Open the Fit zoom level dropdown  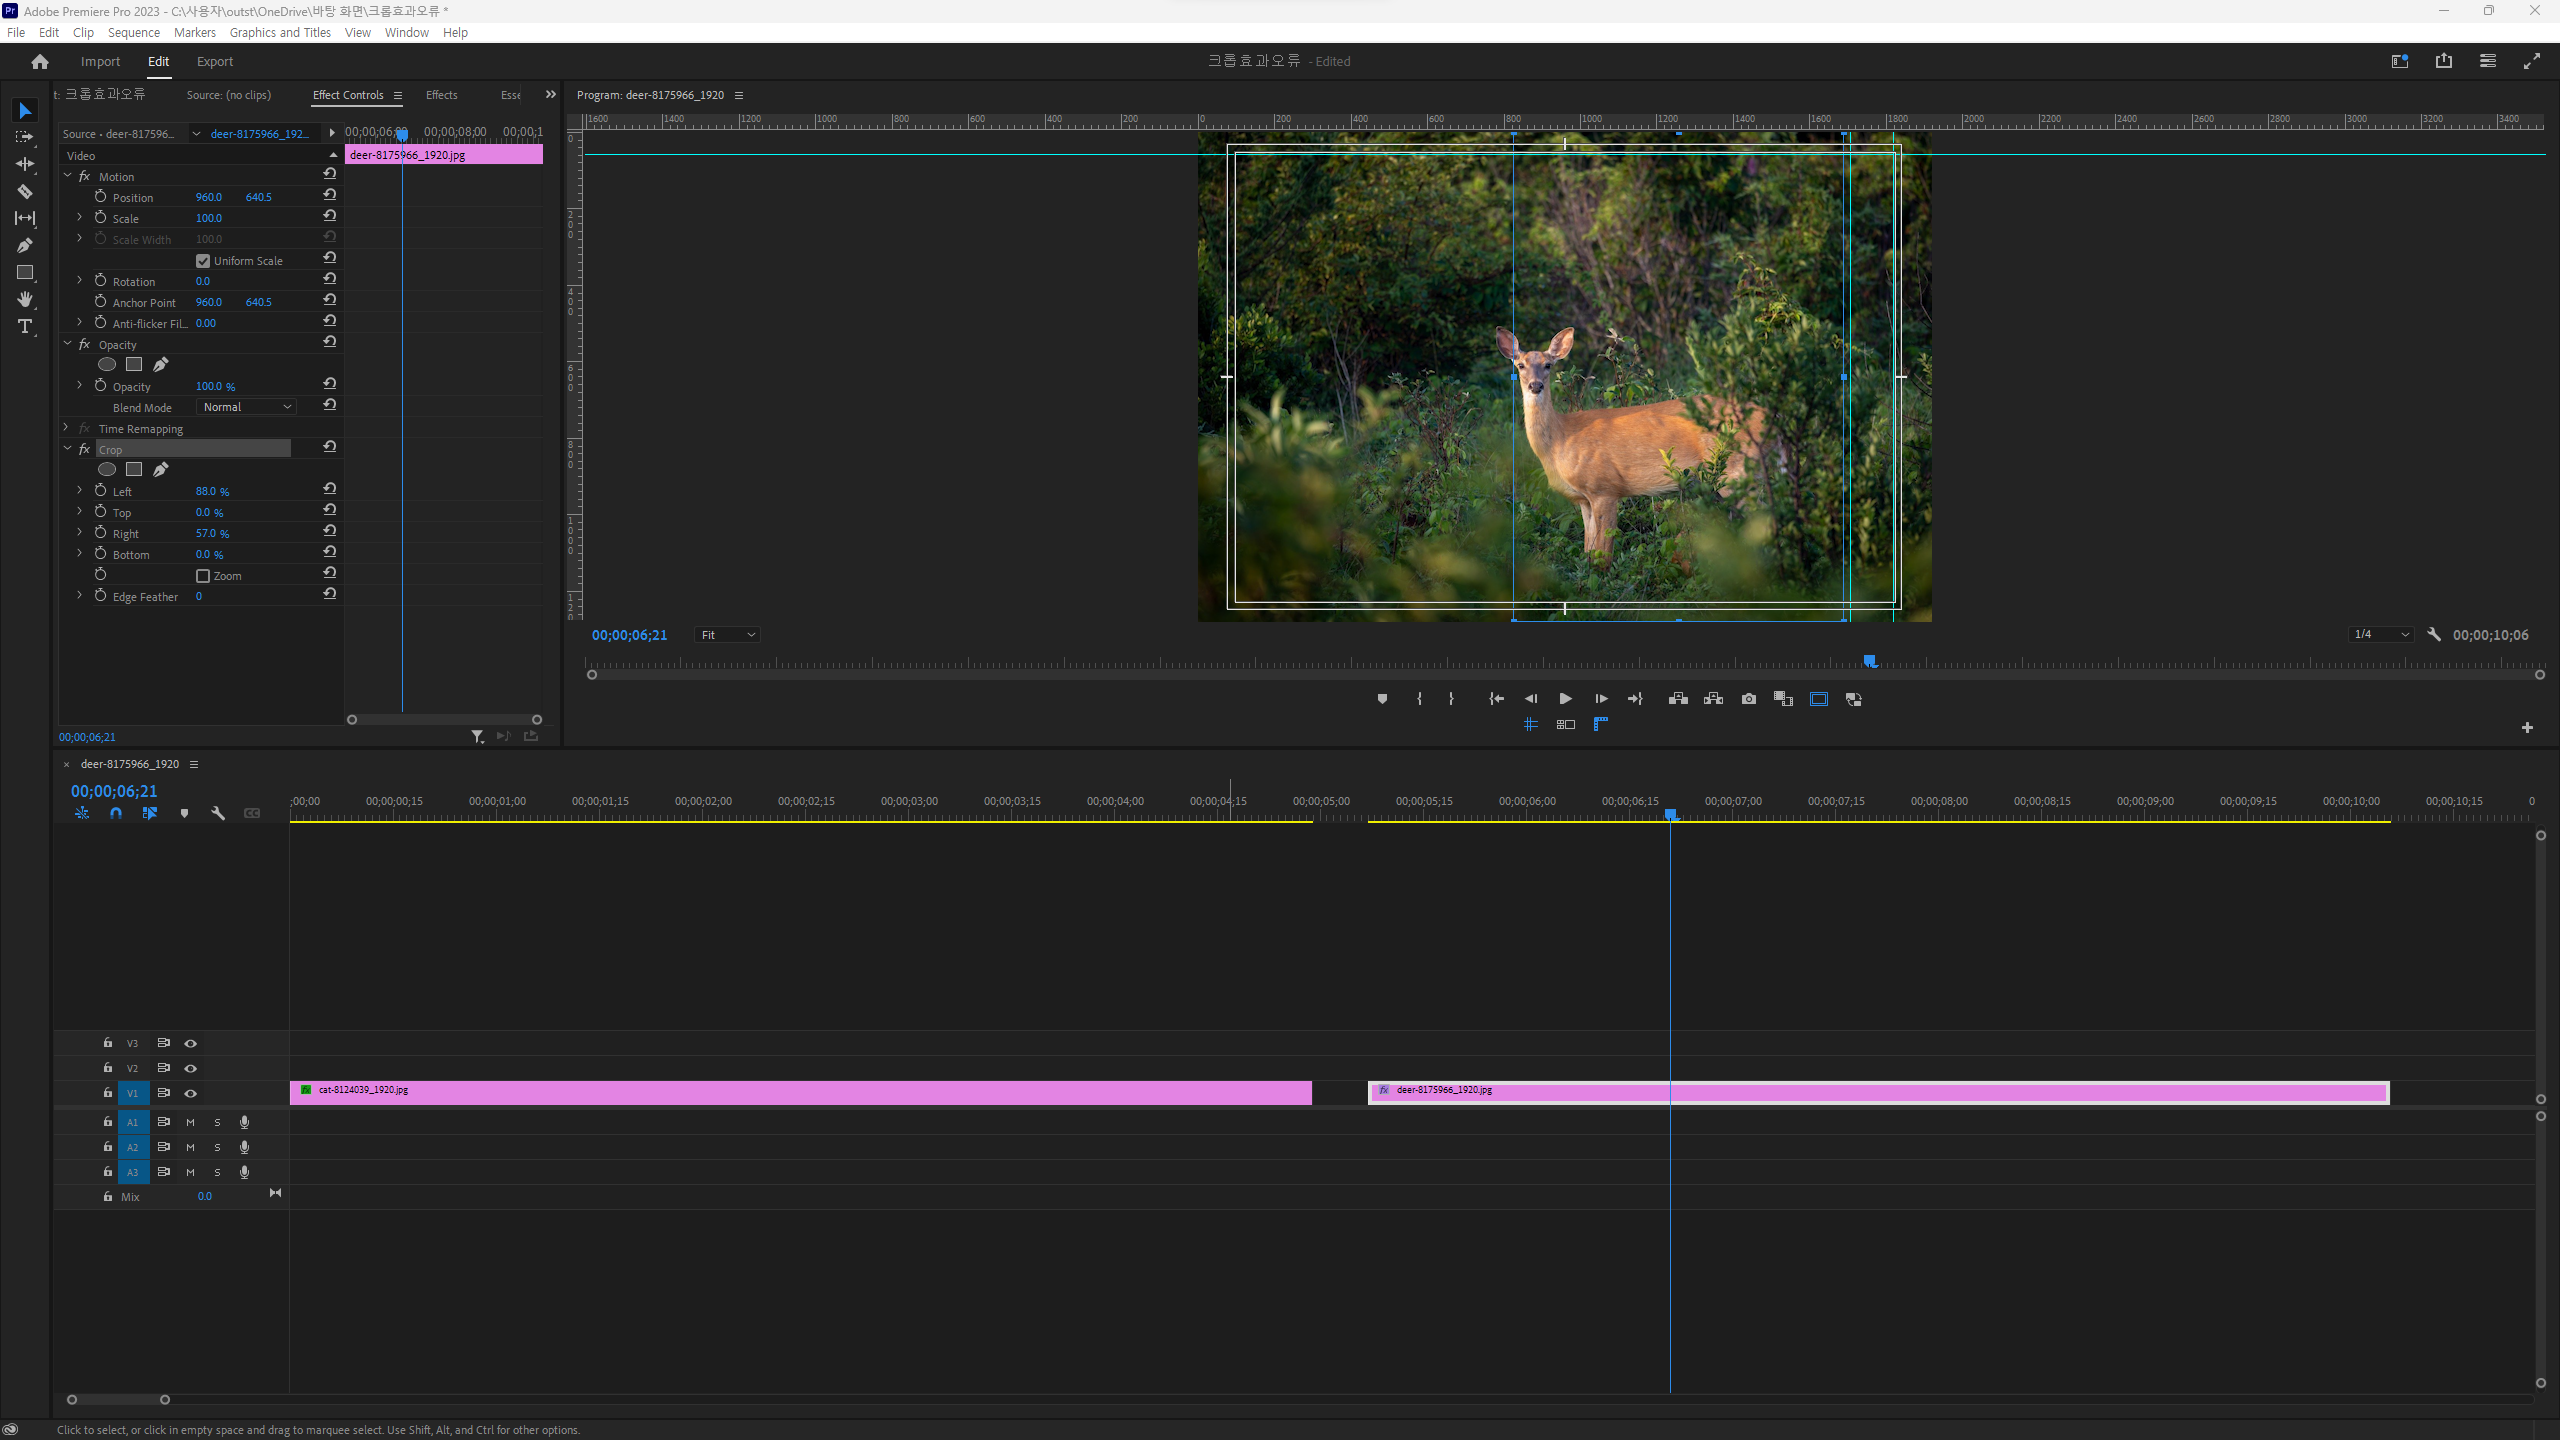(727, 635)
